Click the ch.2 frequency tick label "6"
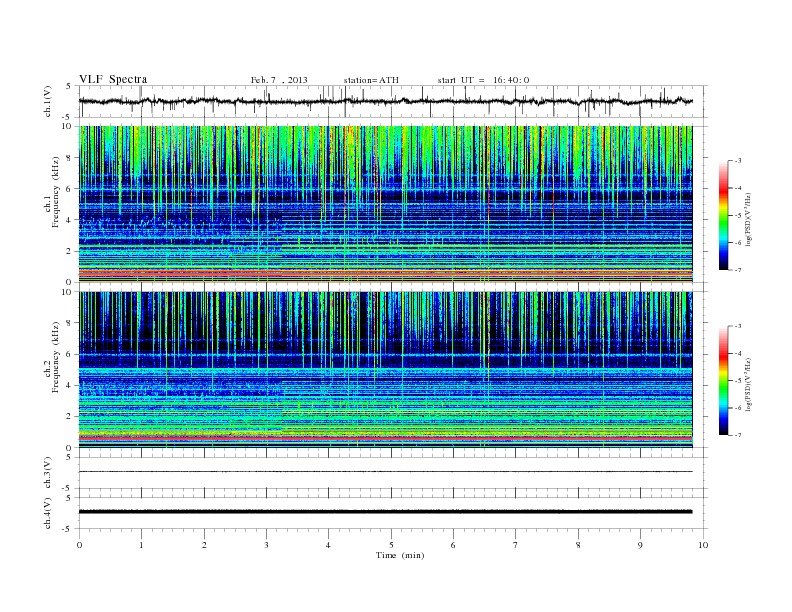 pyautogui.click(x=69, y=354)
